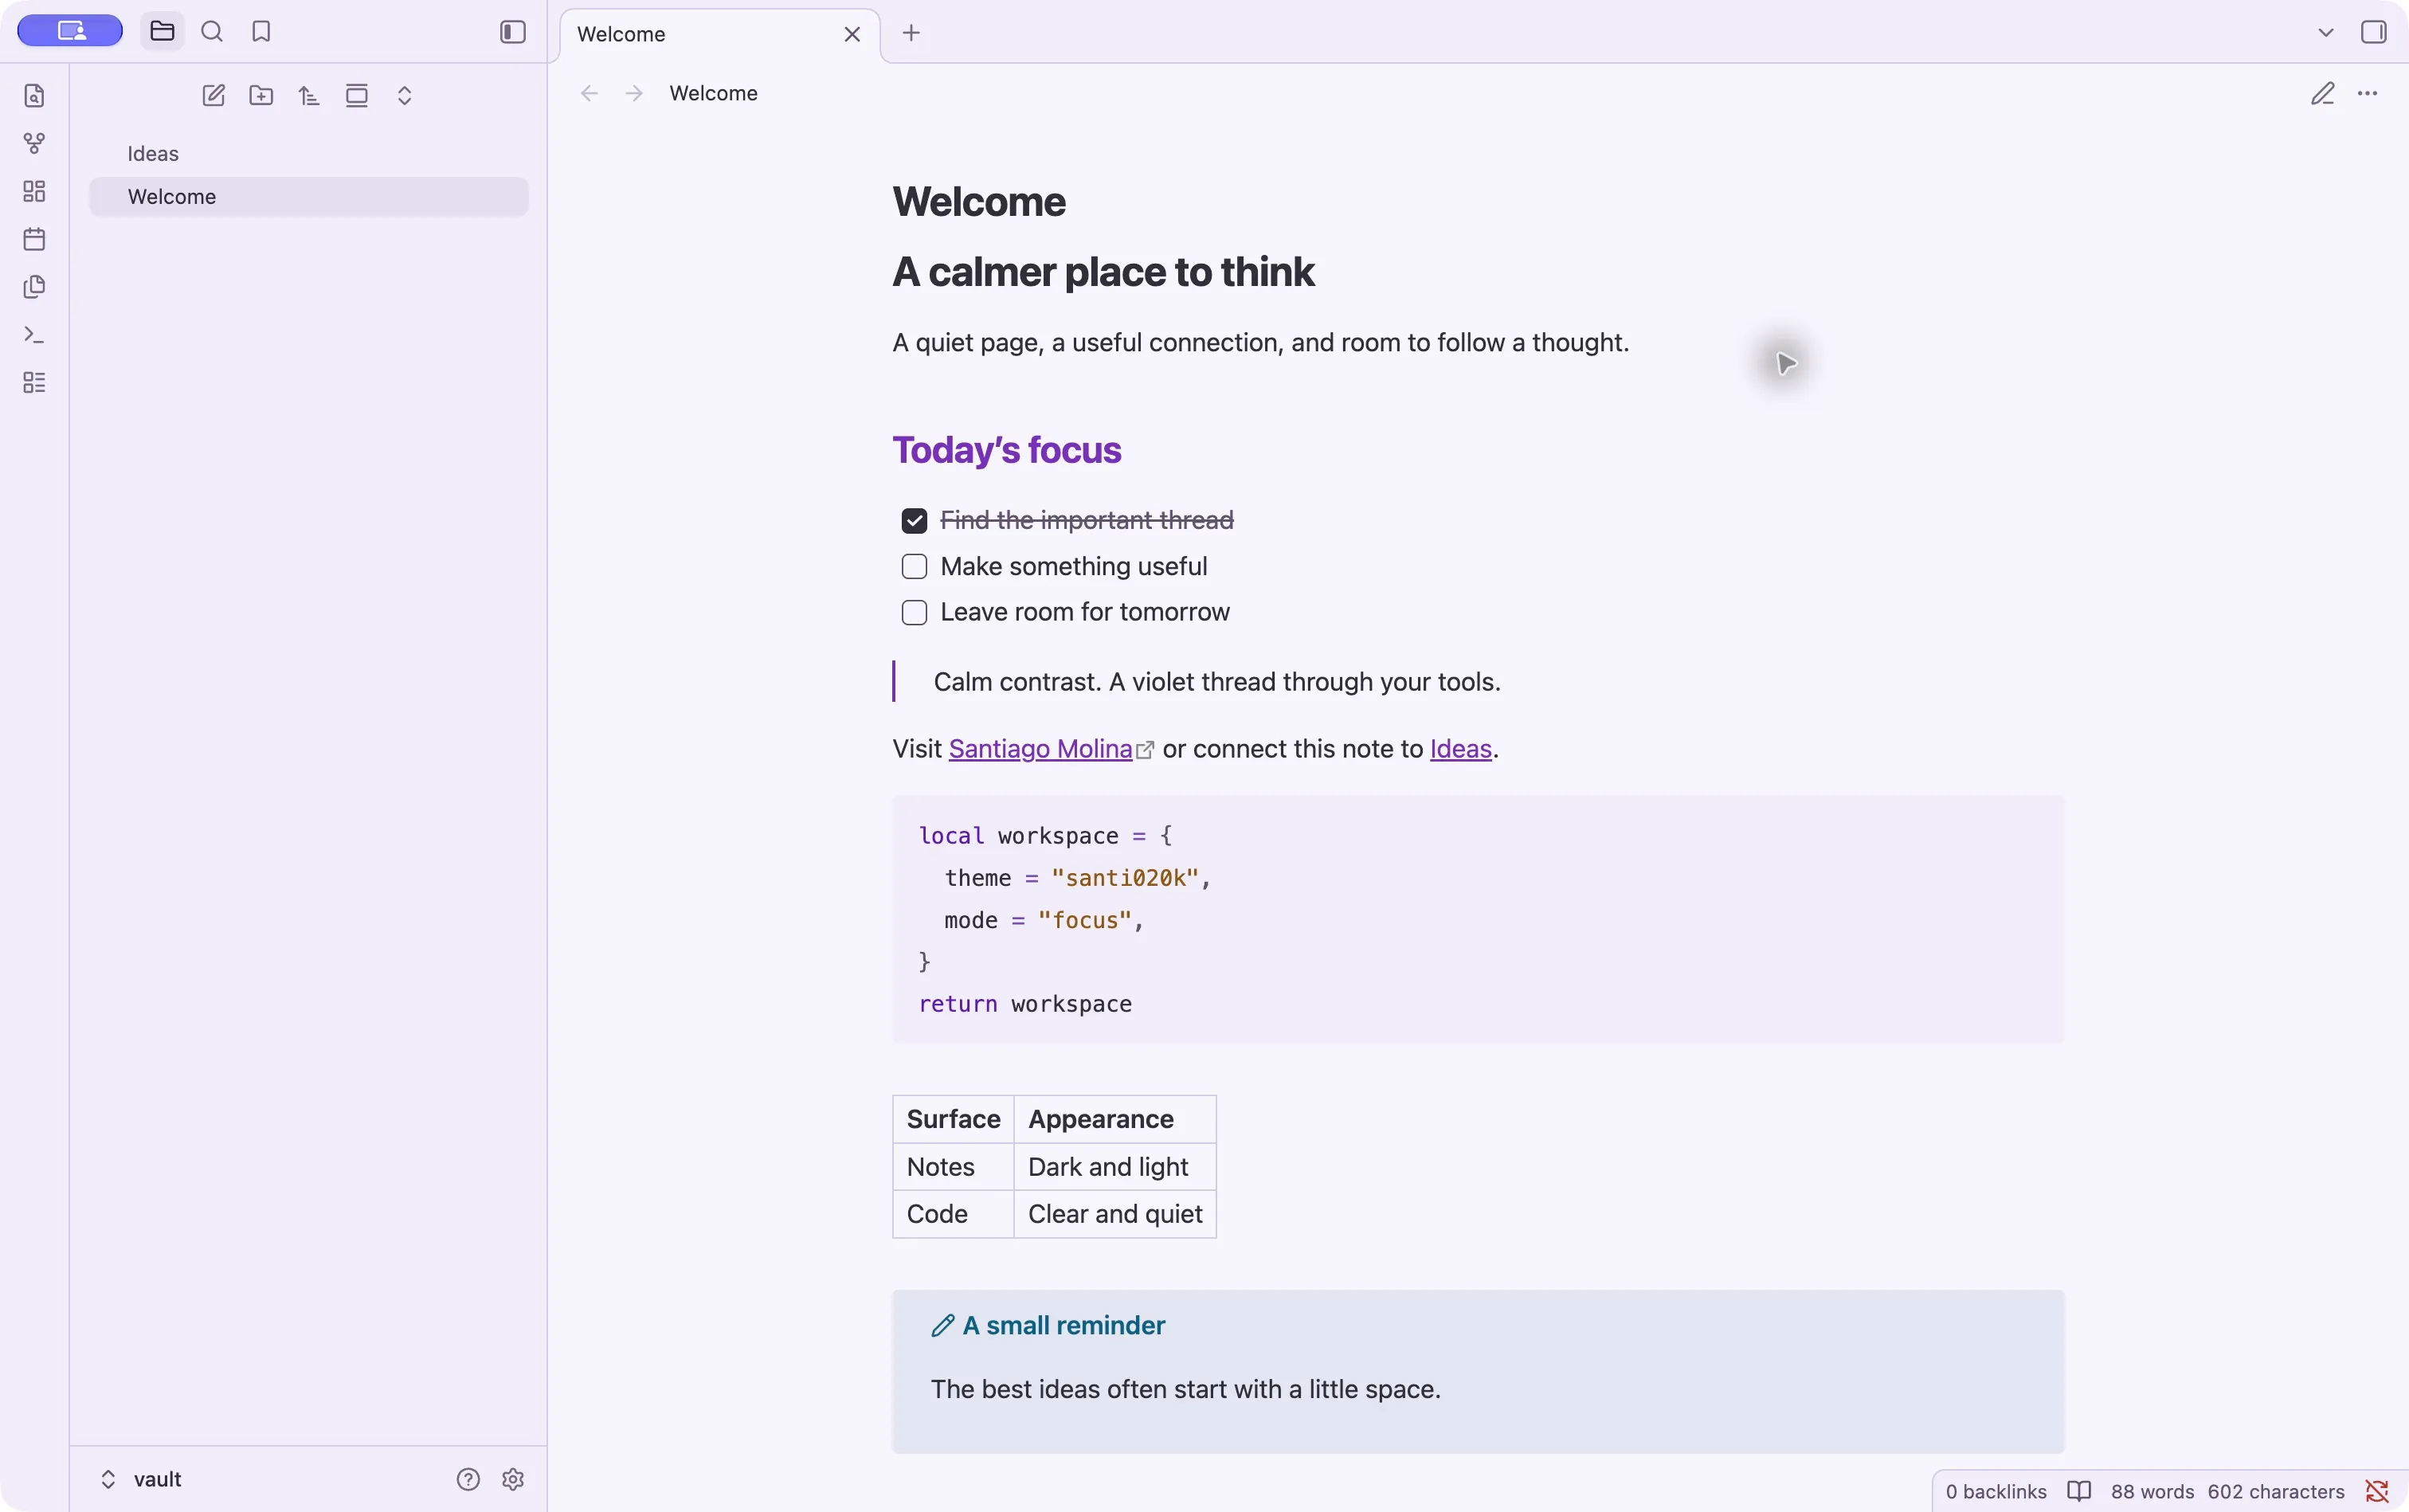The image size is (2409, 1512).
Task: Click the sync status icon in status bar
Action: click(2377, 1491)
